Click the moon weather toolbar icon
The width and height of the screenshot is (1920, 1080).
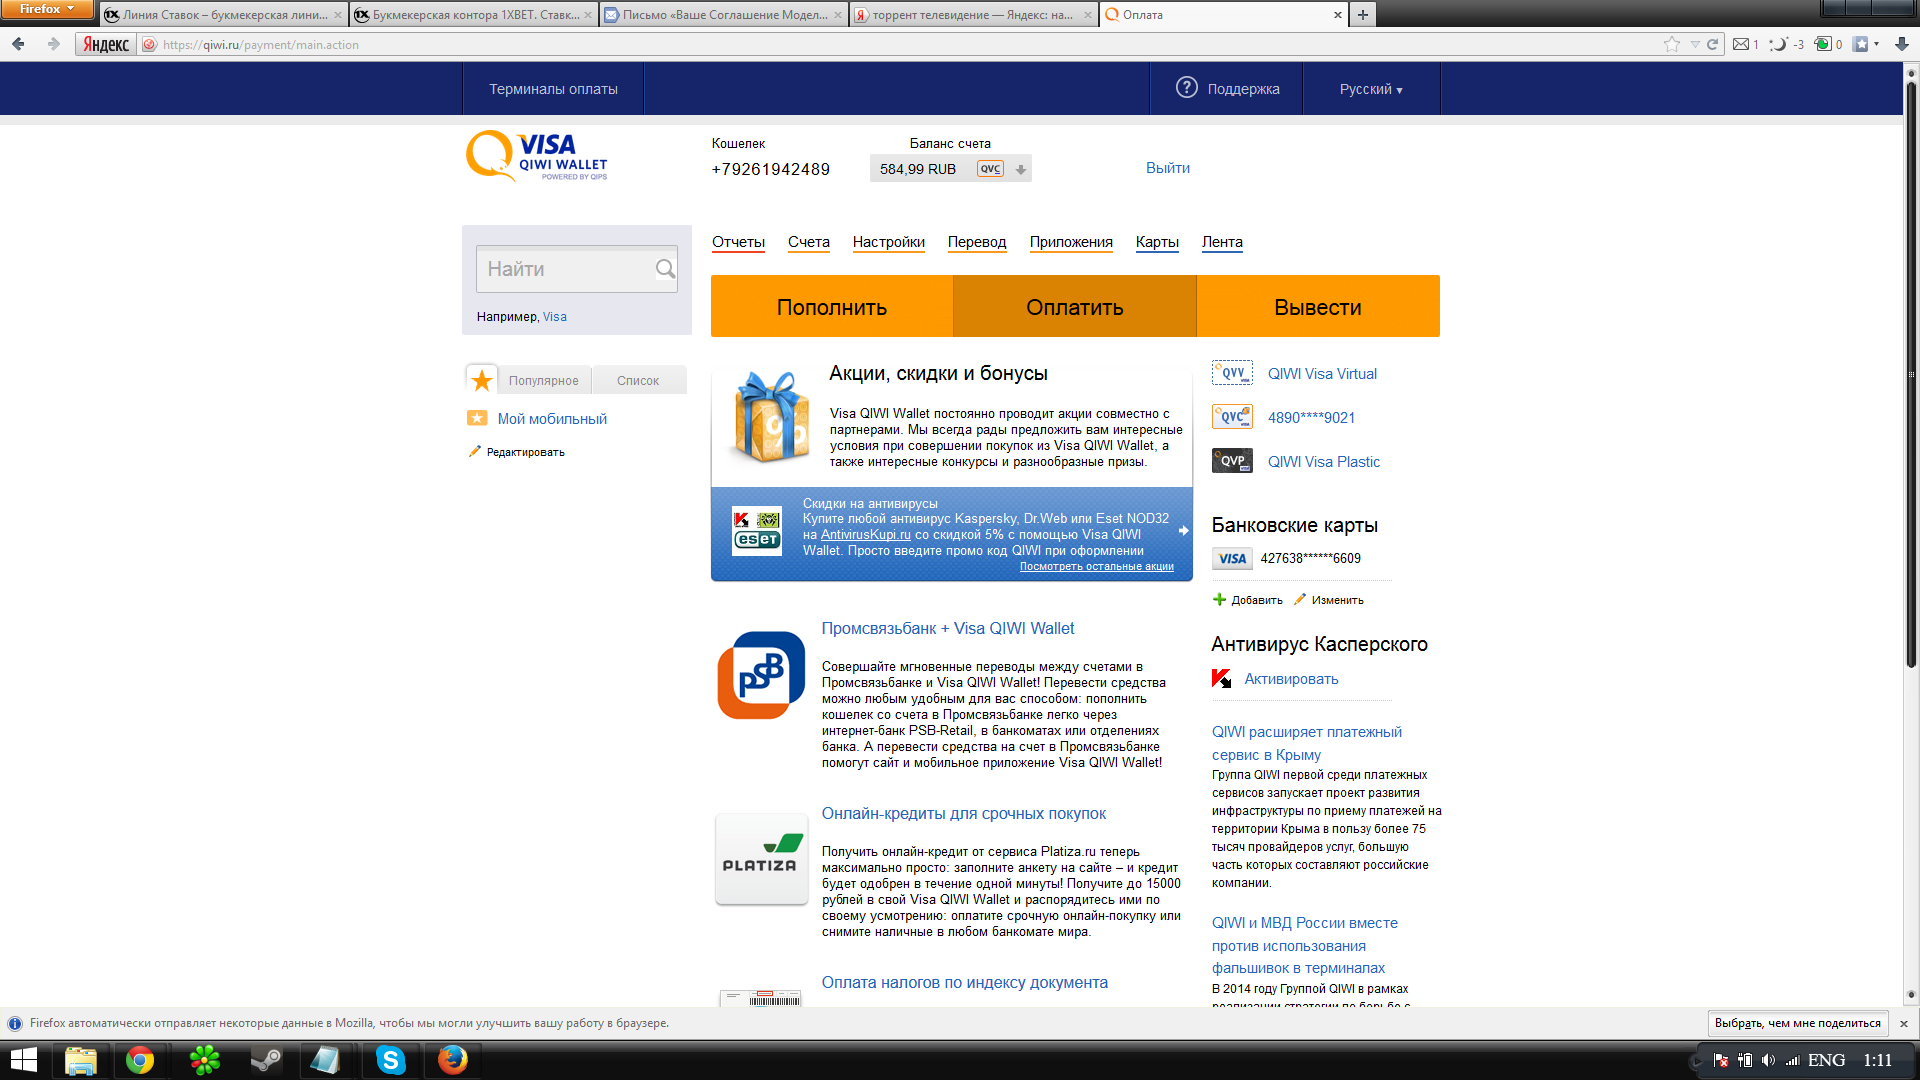click(x=1779, y=44)
